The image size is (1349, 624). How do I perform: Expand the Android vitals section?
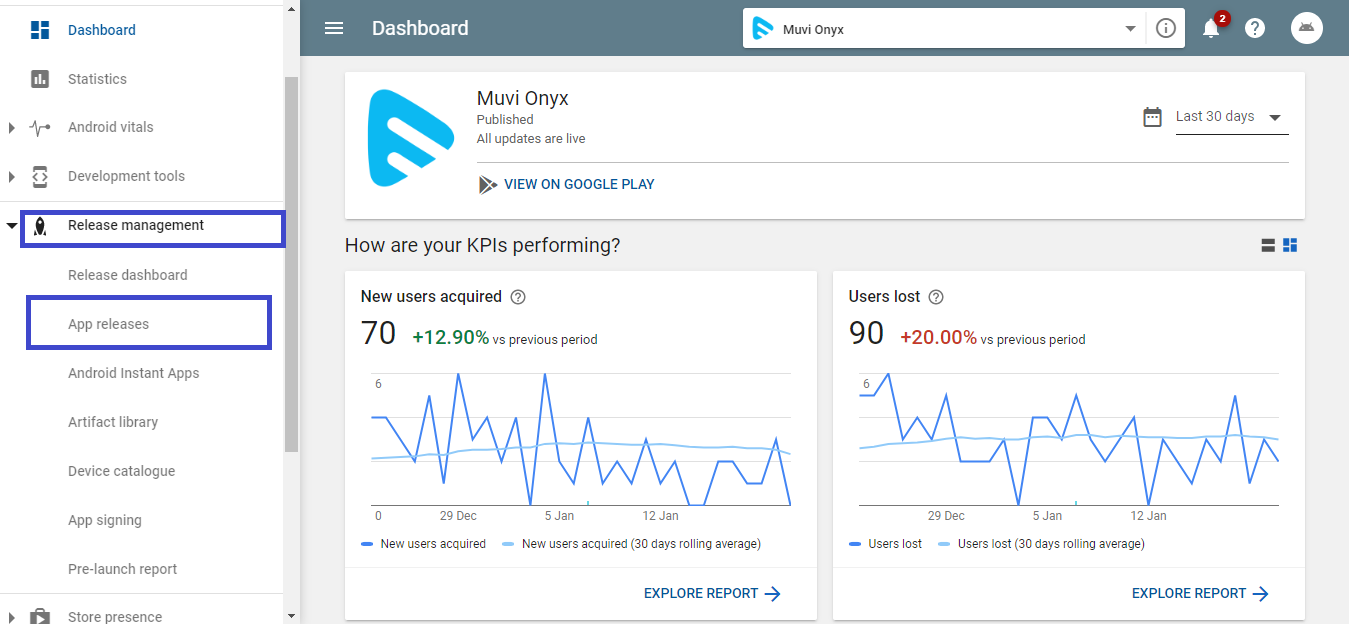tap(12, 128)
